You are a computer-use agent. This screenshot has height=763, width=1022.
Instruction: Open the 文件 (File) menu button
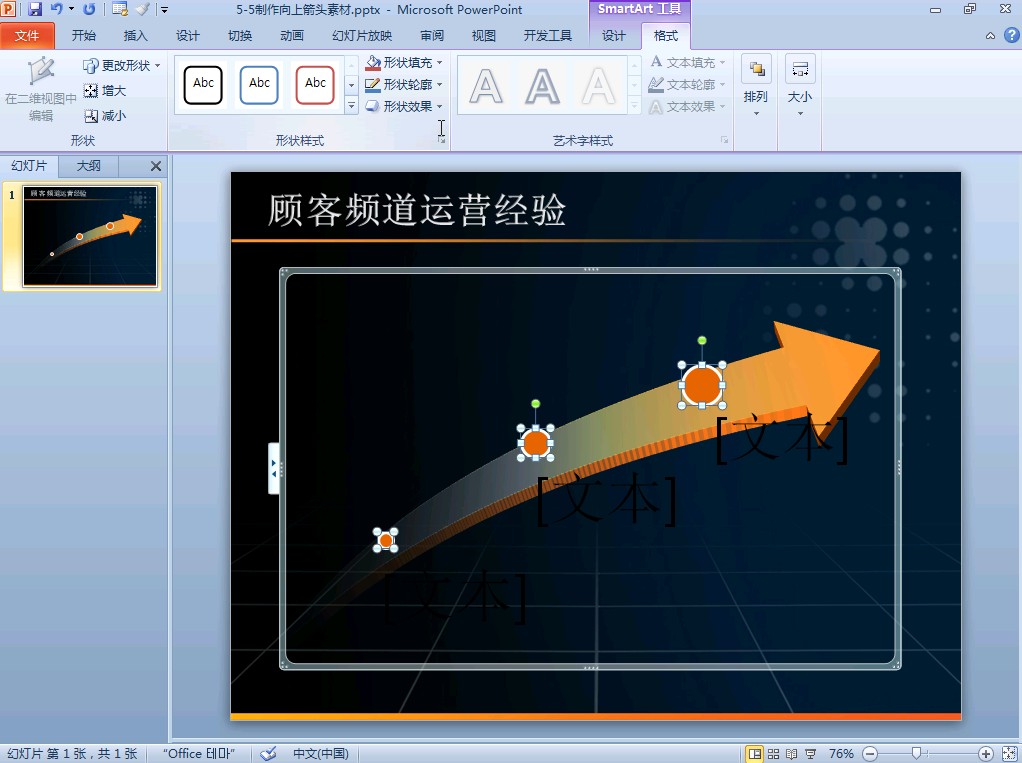pyautogui.click(x=27, y=36)
